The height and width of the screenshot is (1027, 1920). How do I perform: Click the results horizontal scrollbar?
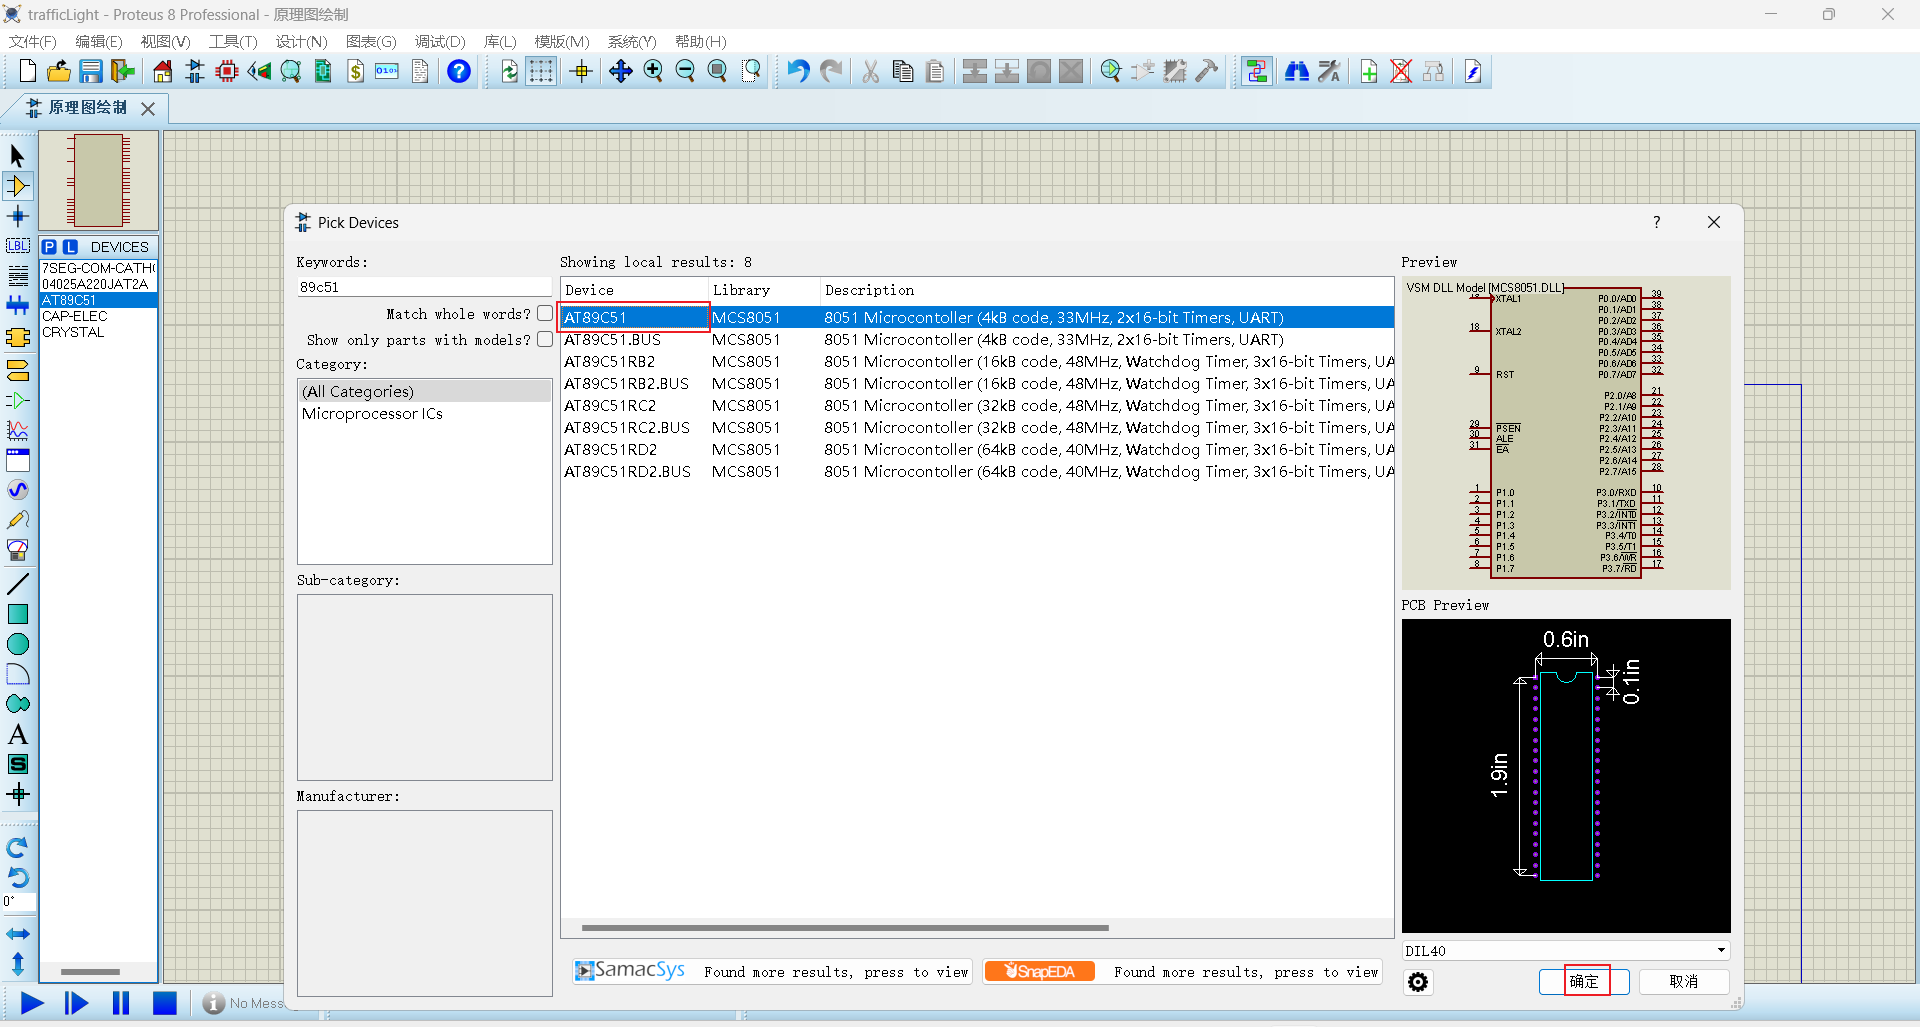click(x=845, y=928)
